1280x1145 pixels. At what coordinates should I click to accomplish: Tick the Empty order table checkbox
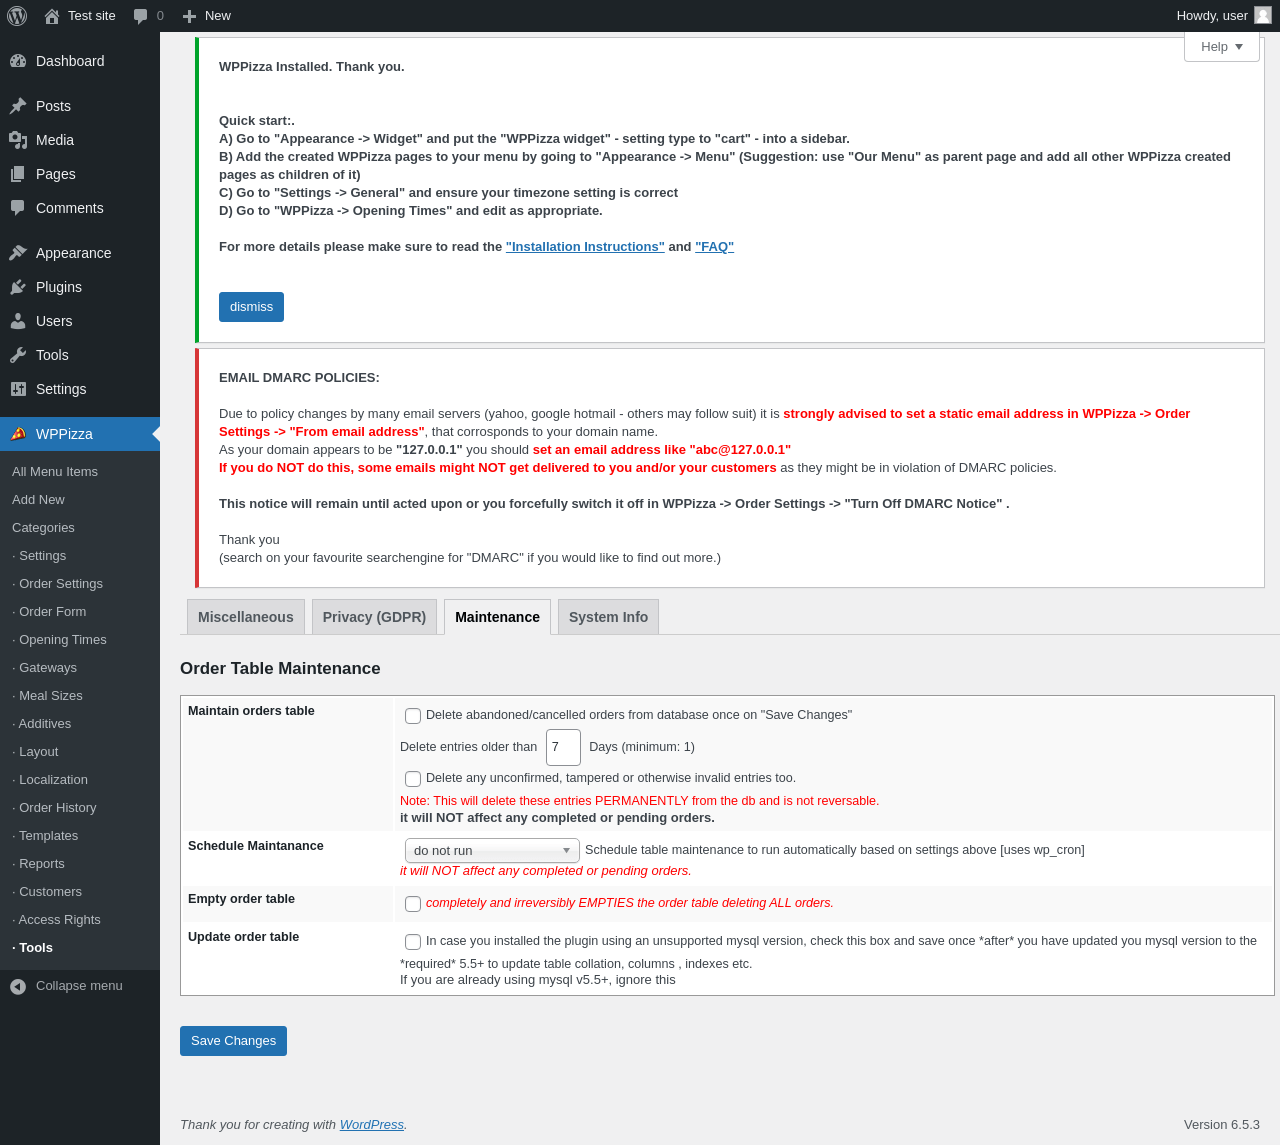coord(413,904)
